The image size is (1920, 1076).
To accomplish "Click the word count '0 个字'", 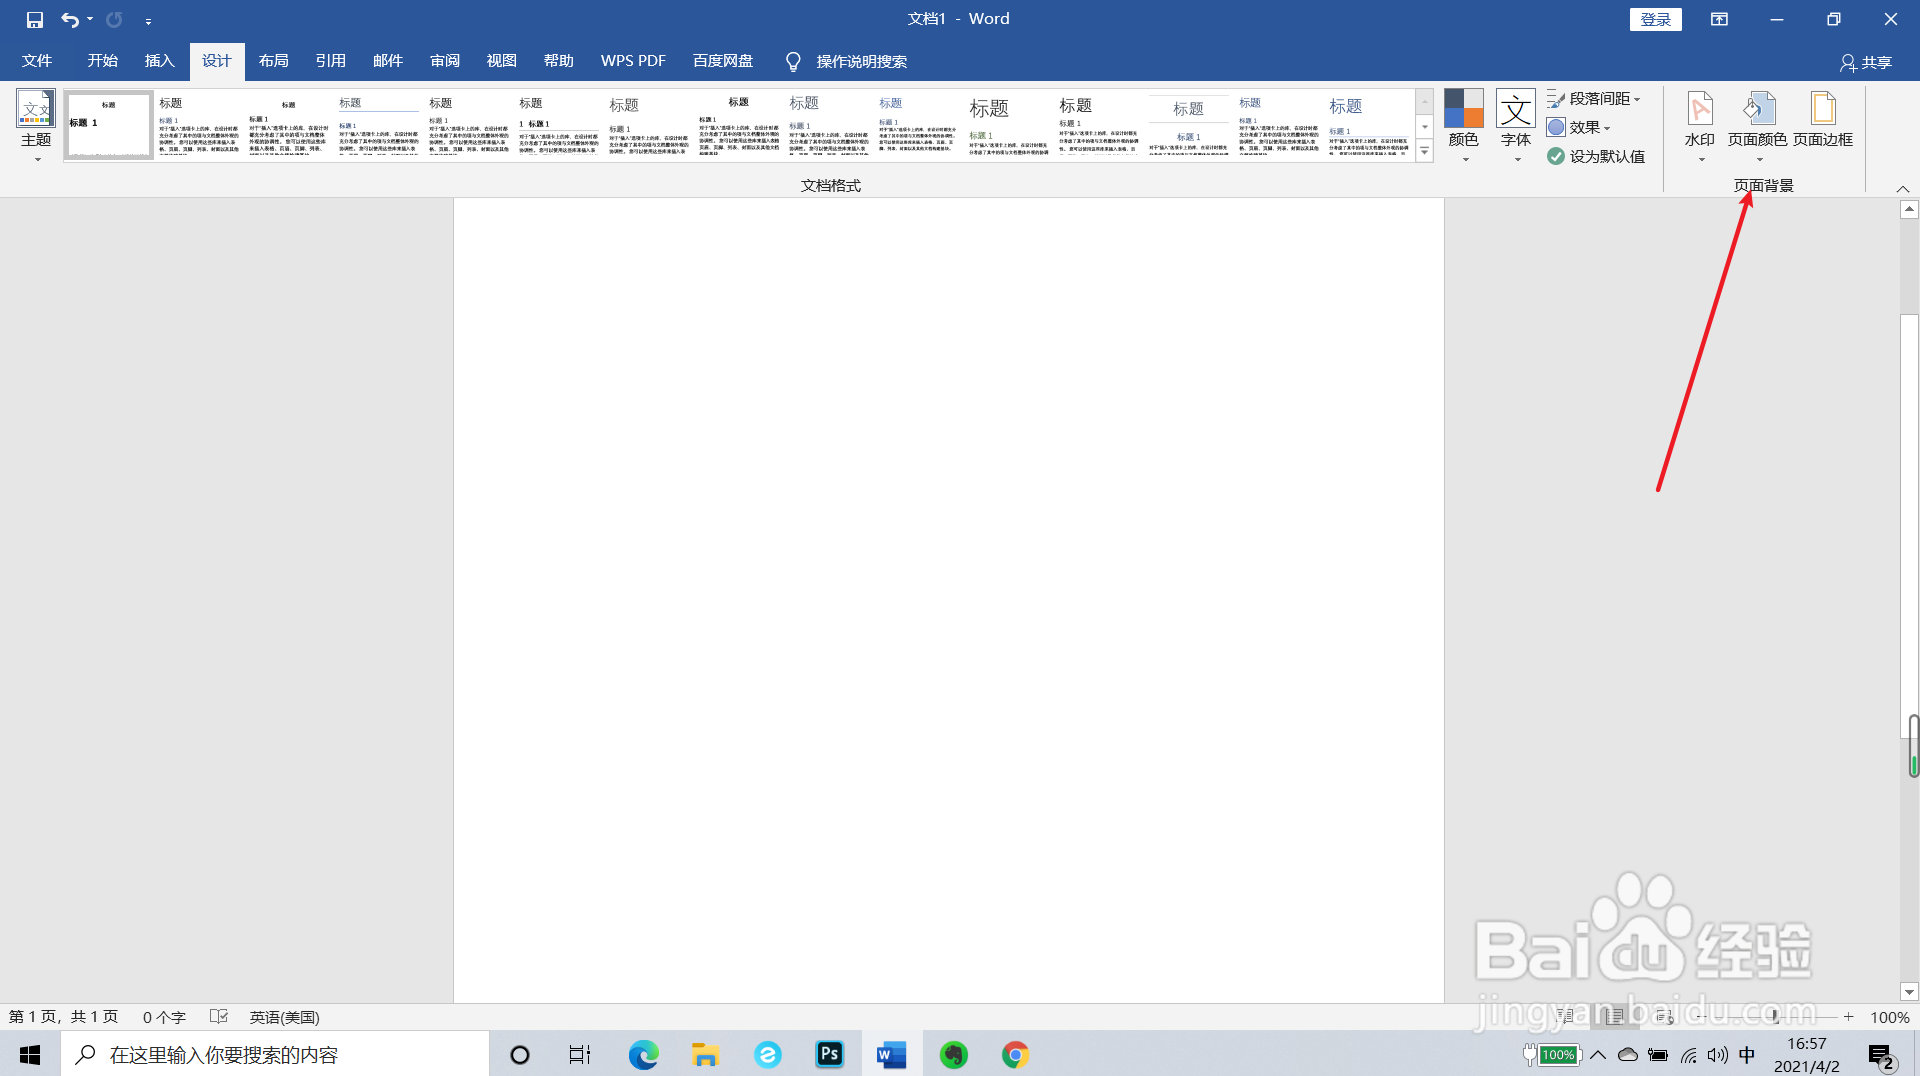I will (164, 1017).
